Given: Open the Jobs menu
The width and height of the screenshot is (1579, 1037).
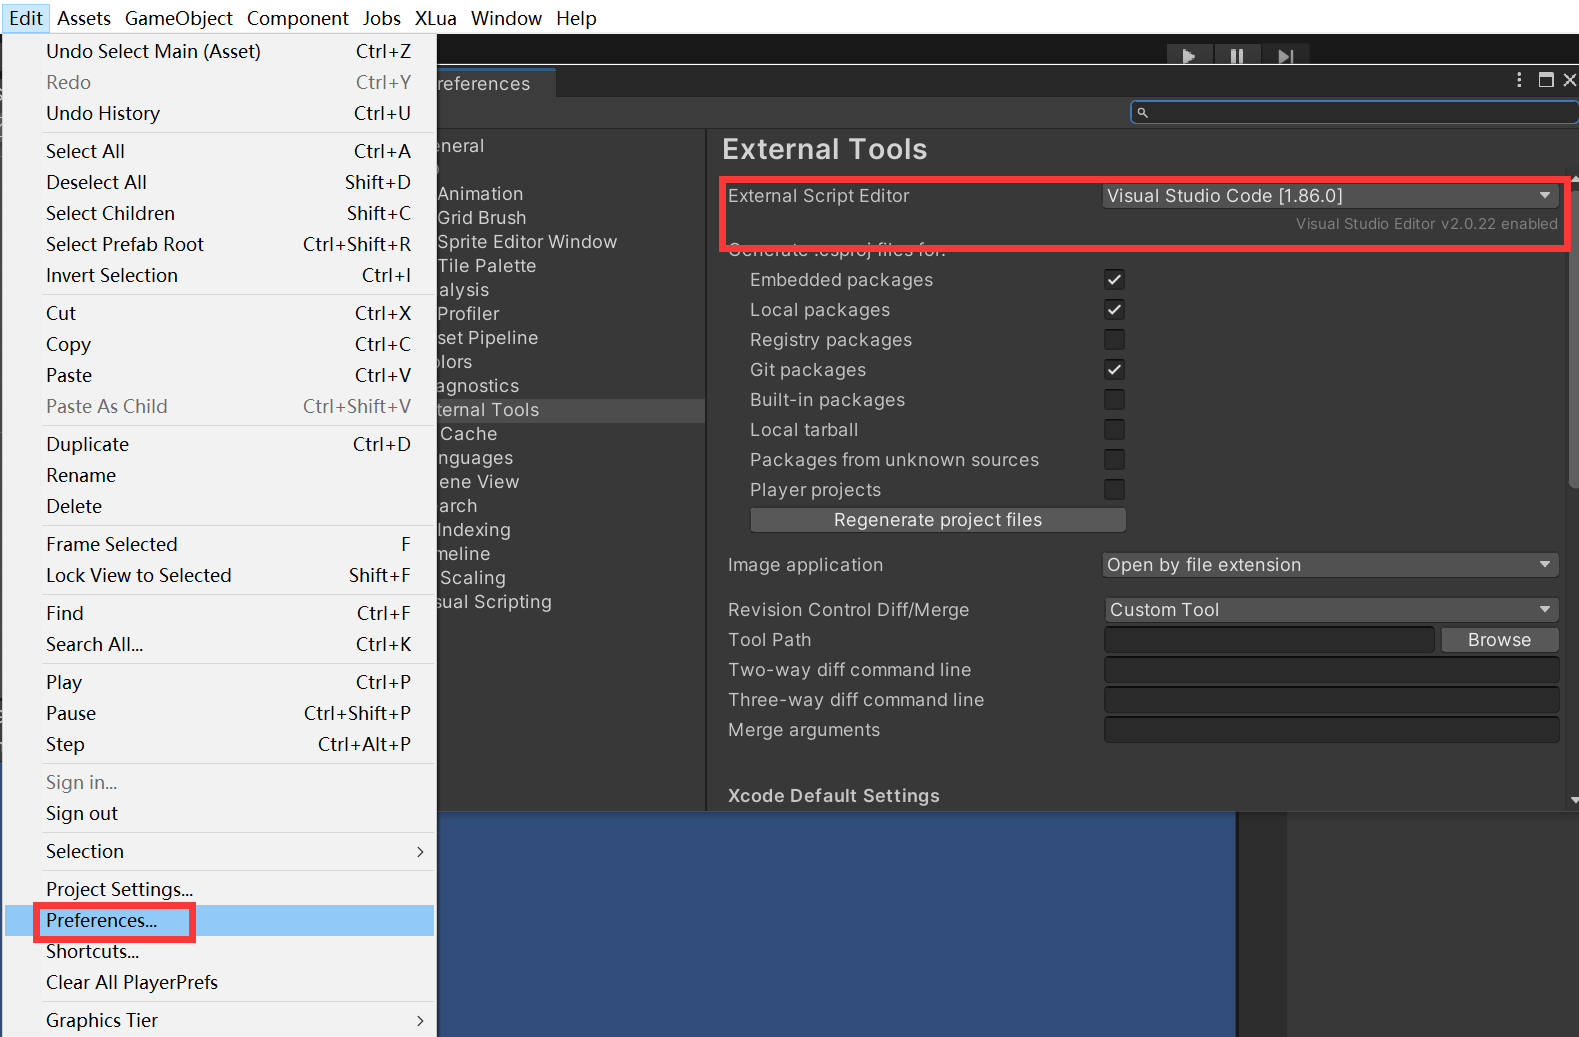Looking at the screenshot, I should point(381,18).
